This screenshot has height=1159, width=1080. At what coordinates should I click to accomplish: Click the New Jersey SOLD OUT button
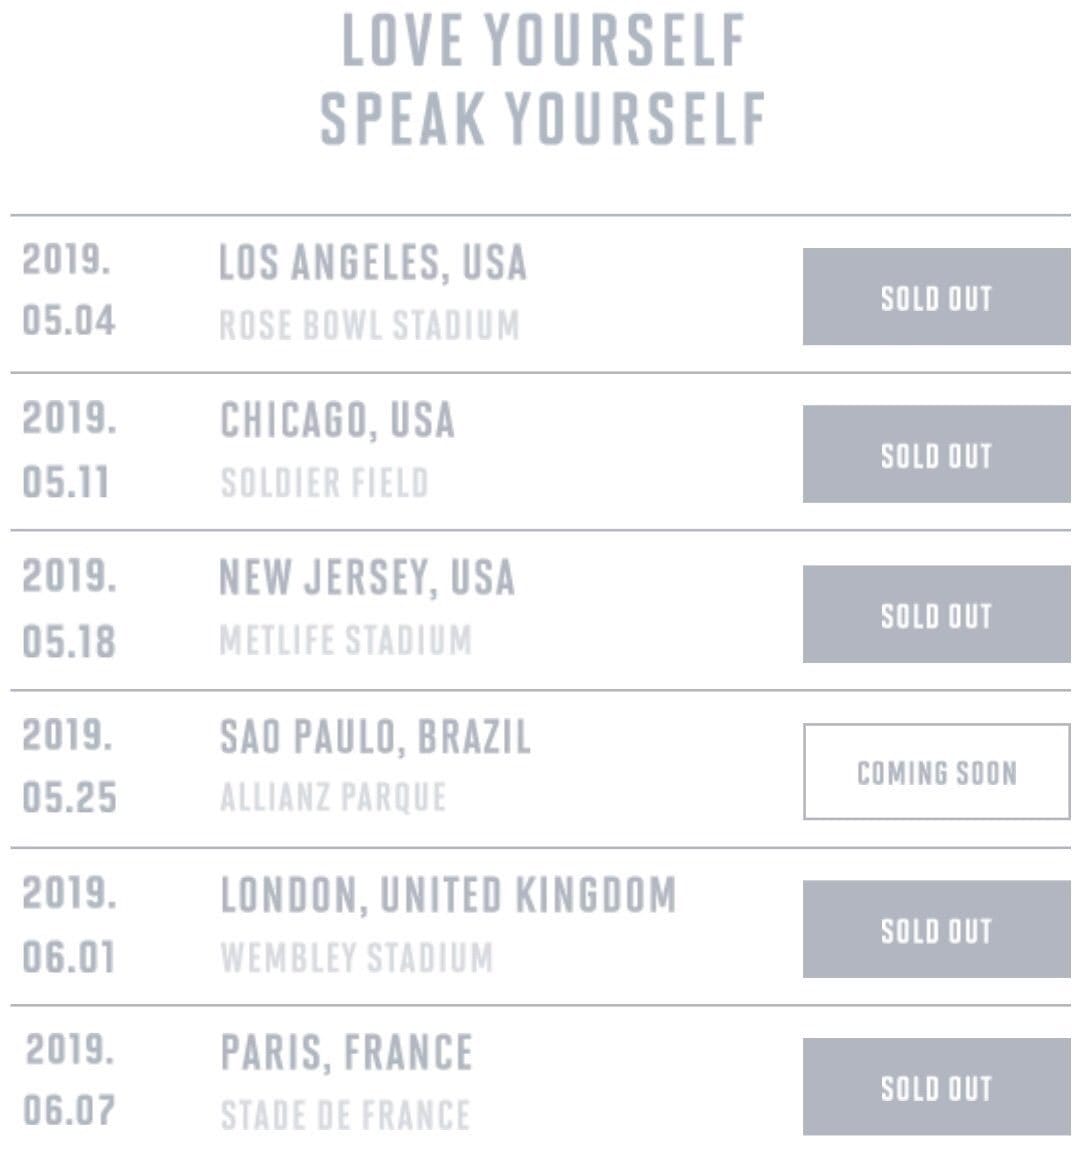[937, 614]
